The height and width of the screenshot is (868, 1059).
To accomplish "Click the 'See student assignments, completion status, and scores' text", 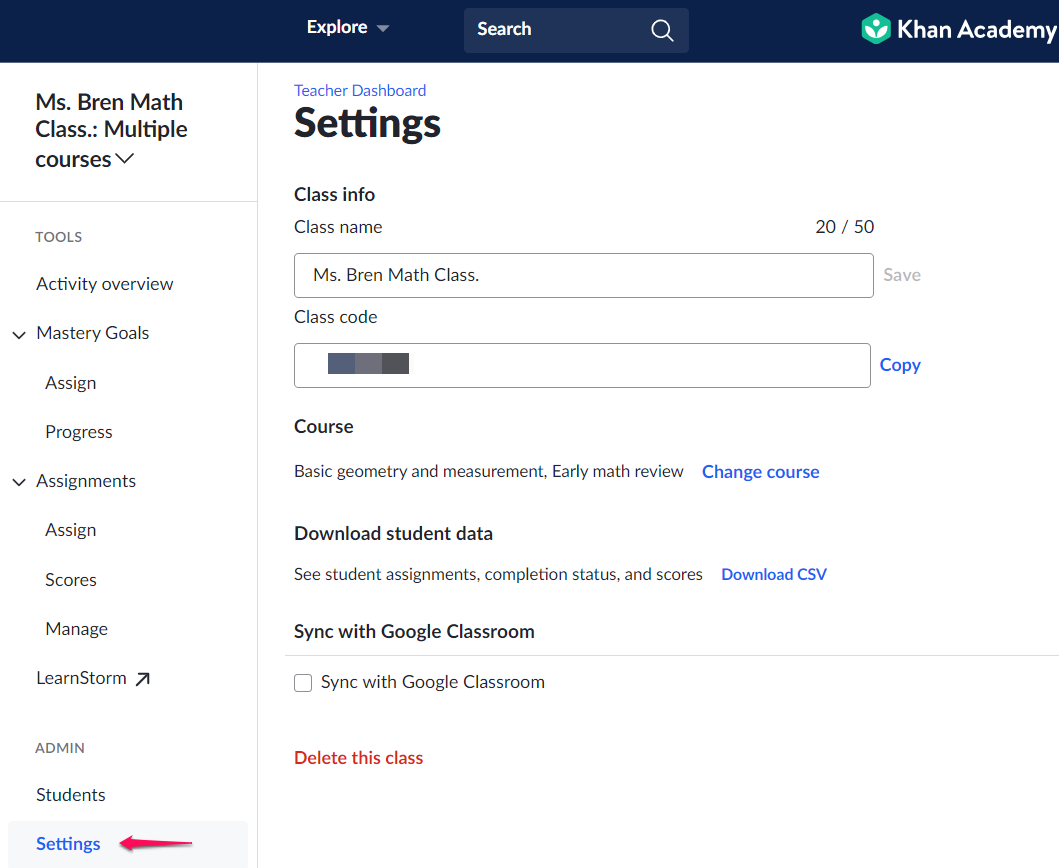I will coord(498,574).
